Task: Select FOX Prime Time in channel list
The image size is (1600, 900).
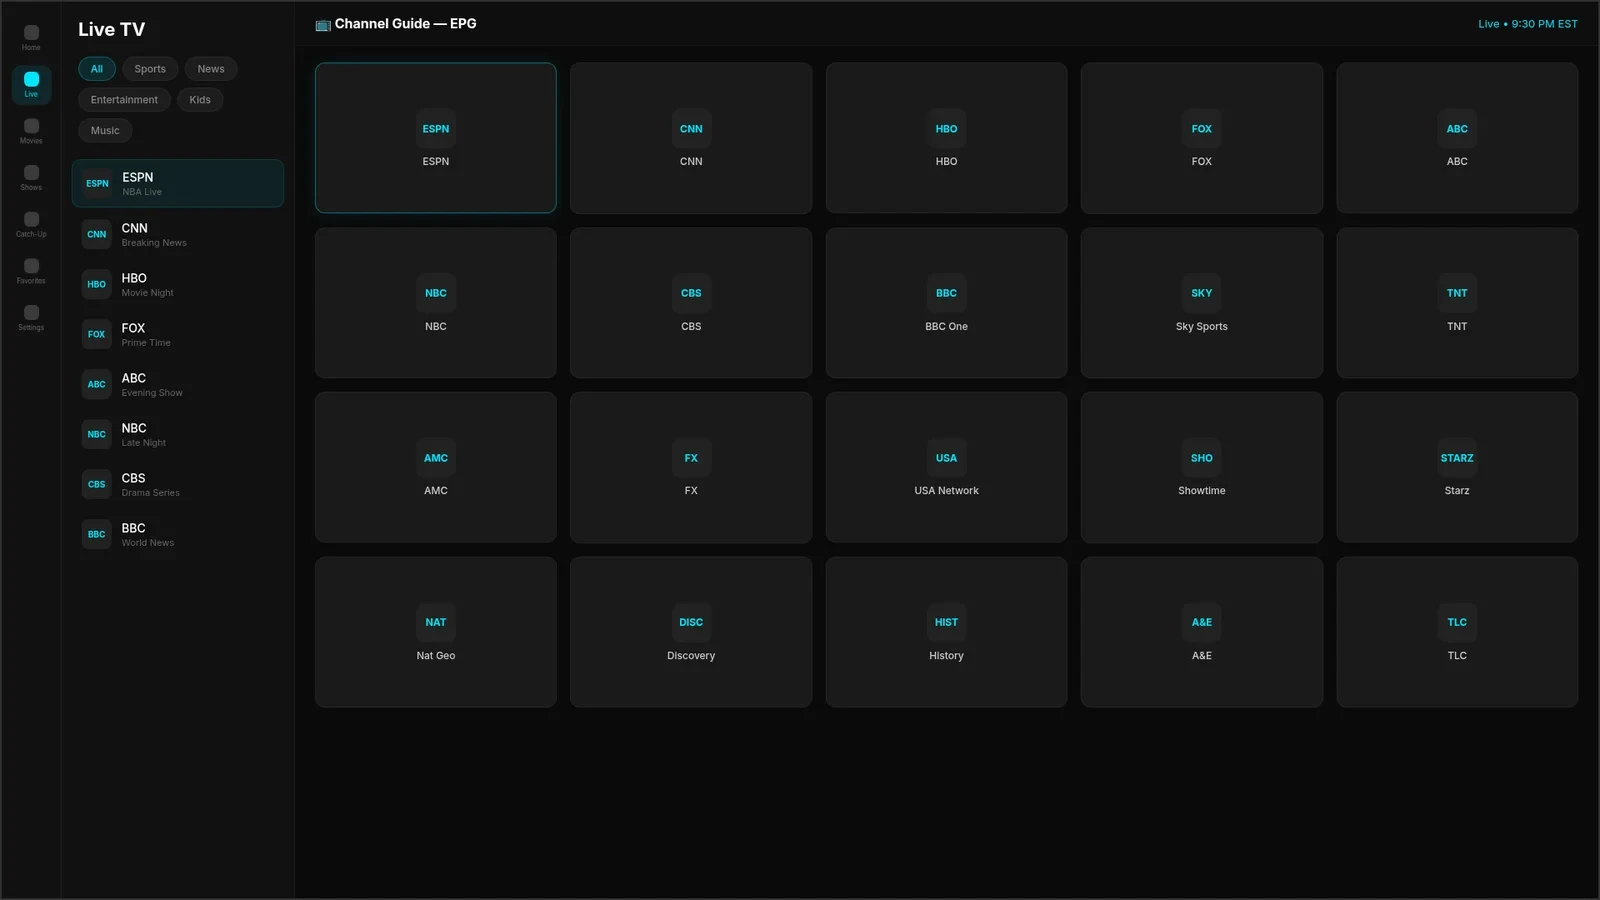Action: coord(178,335)
